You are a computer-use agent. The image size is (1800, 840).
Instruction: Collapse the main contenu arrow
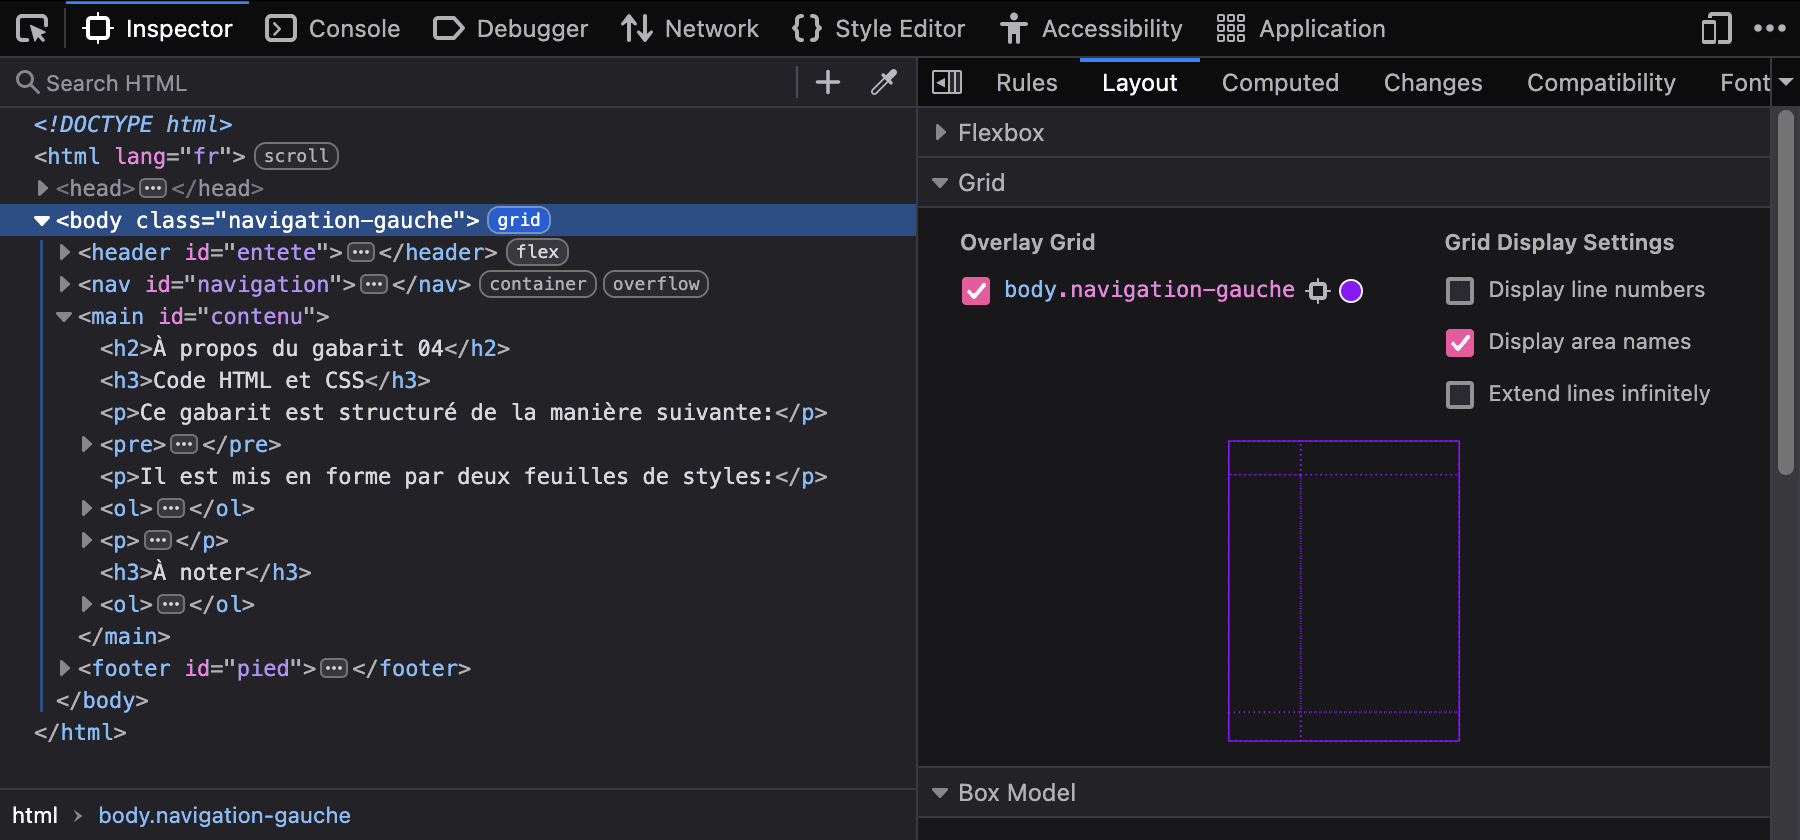[64, 316]
